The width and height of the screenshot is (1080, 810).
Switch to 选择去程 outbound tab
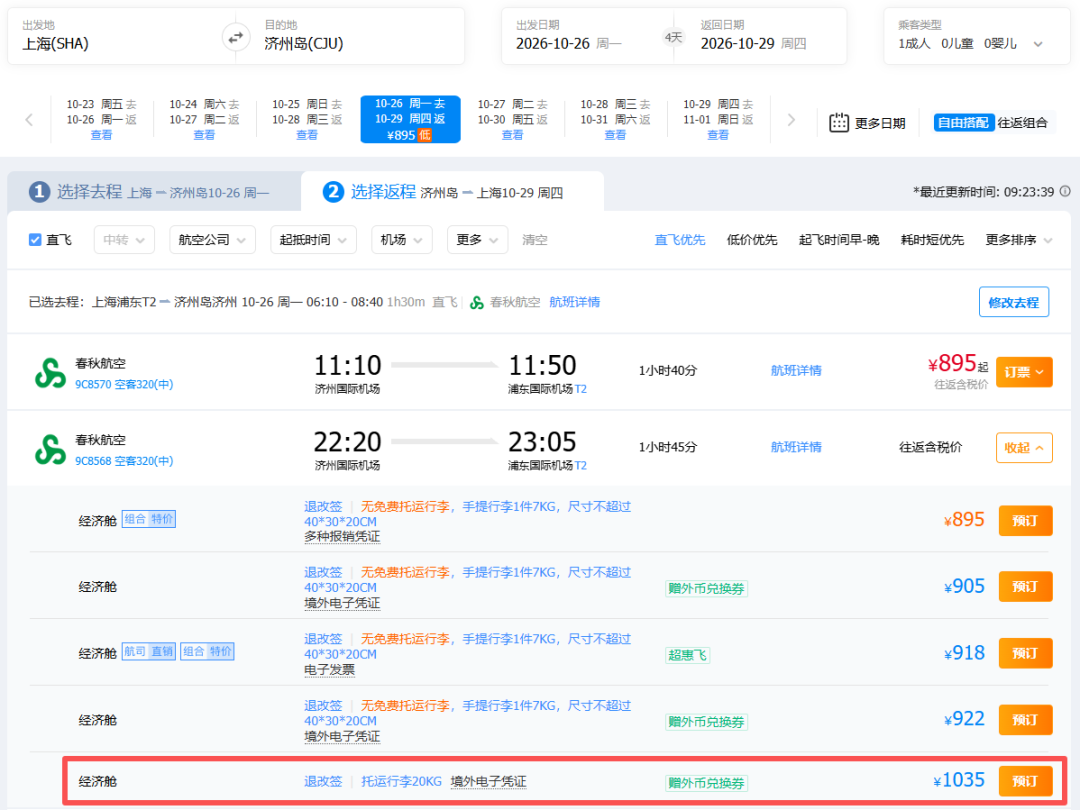click(154, 191)
